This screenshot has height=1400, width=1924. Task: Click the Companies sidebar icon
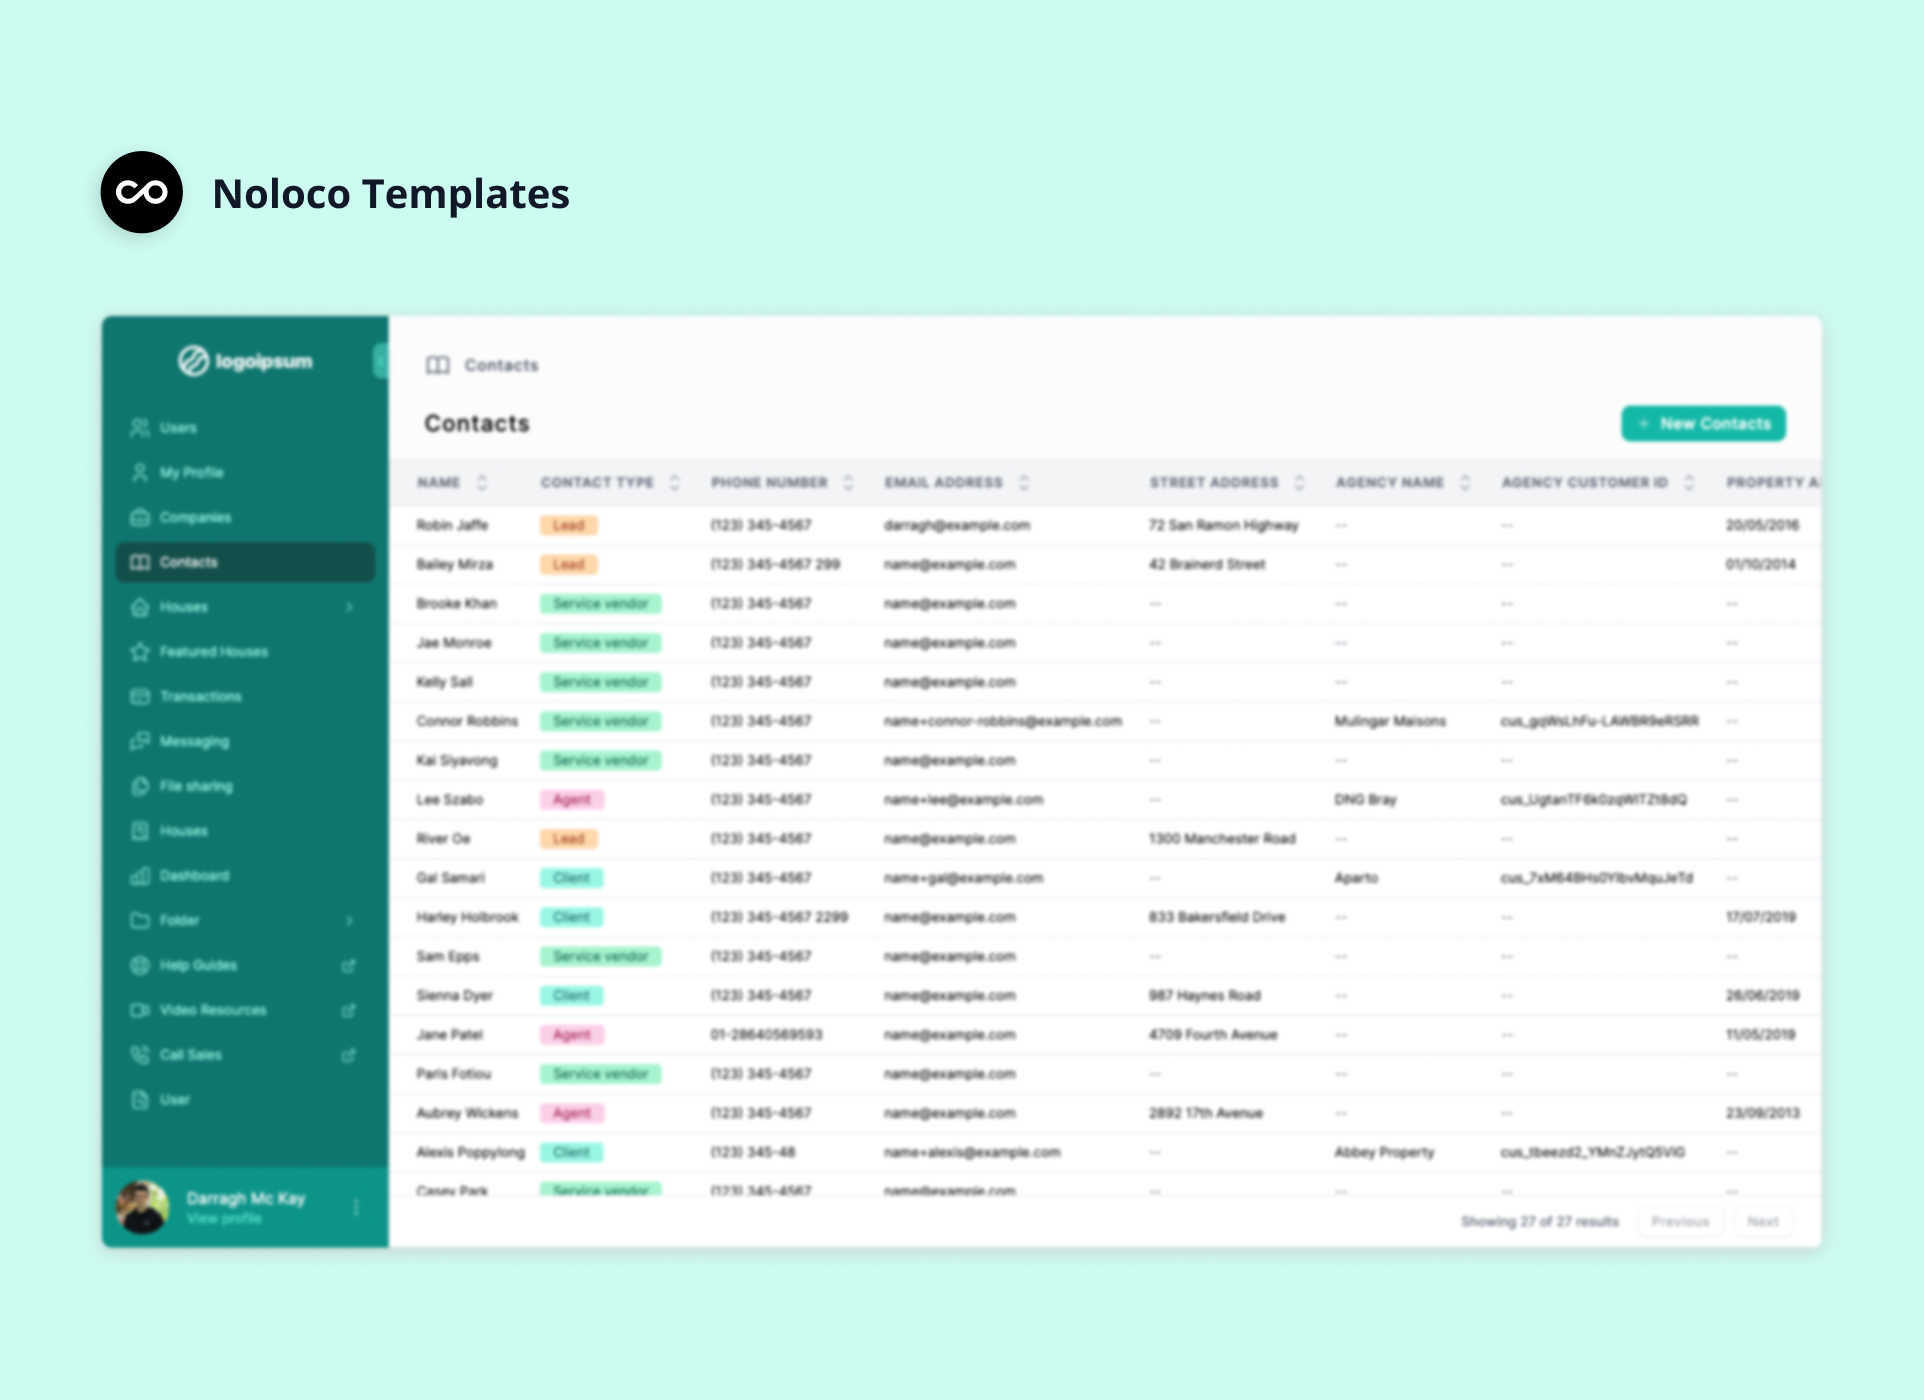pyautogui.click(x=140, y=517)
